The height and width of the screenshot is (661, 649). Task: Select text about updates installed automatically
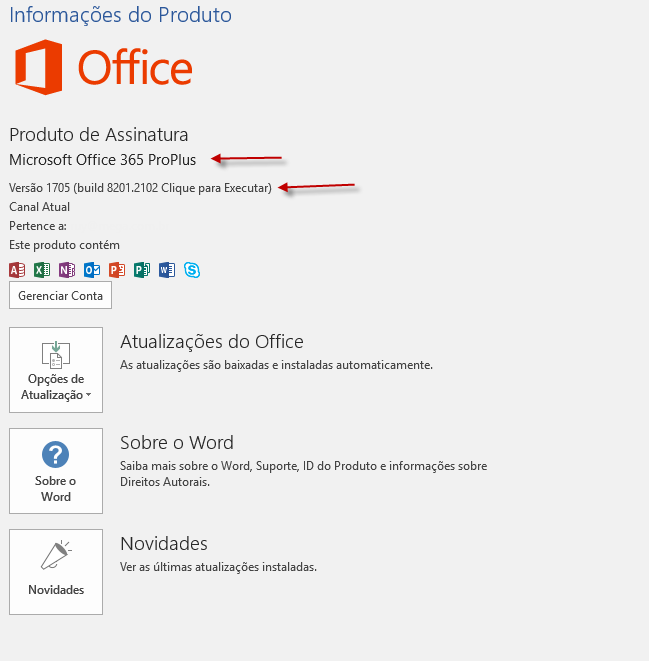tap(276, 365)
